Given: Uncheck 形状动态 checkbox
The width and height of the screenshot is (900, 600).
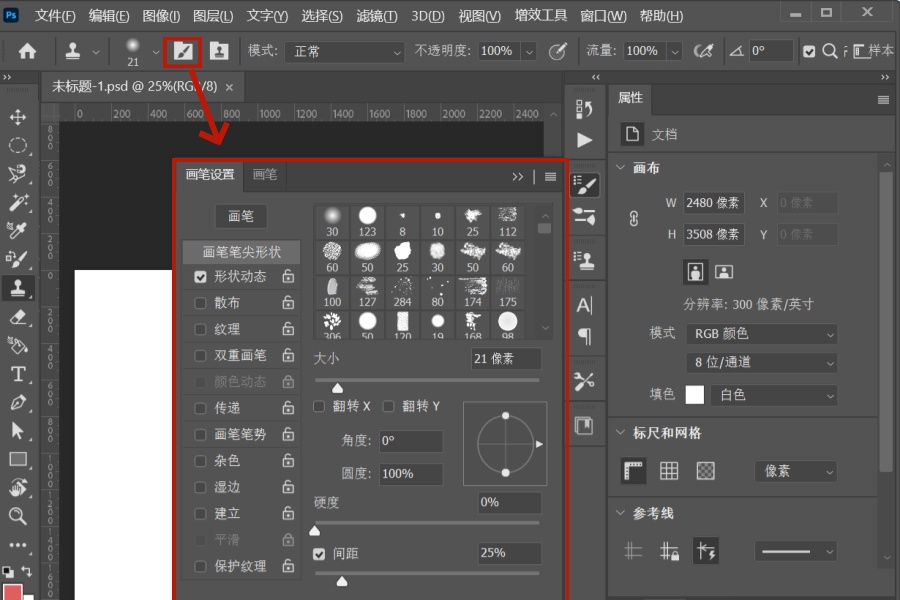Looking at the screenshot, I should pyautogui.click(x=200, y=277).
